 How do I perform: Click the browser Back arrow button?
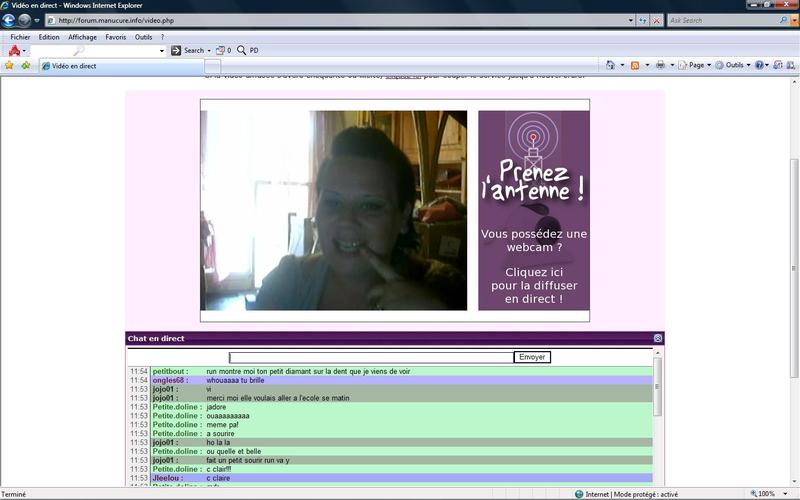(10, 20)
